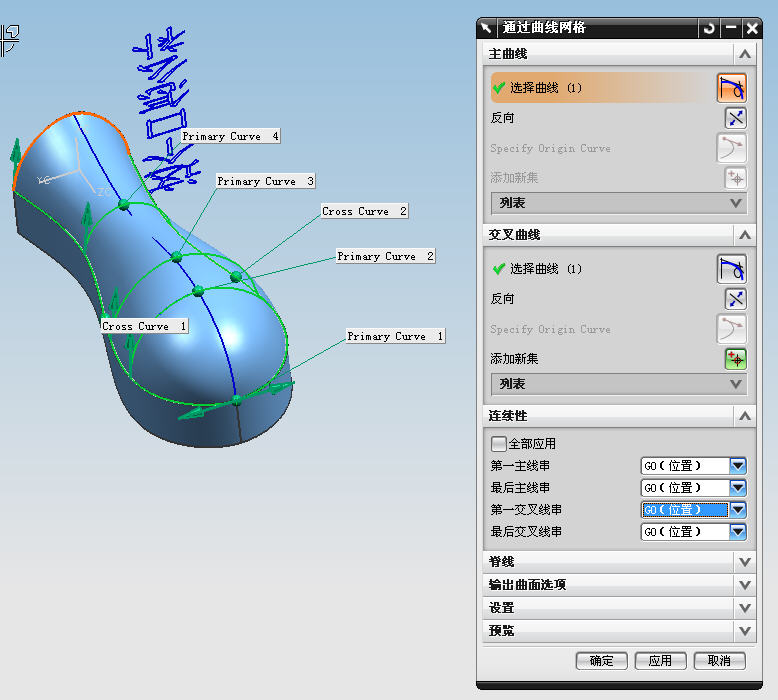Screen dimensions: 778x700
Task: Open 最后主线串 continuity dropdown
Action: point(737,488)
